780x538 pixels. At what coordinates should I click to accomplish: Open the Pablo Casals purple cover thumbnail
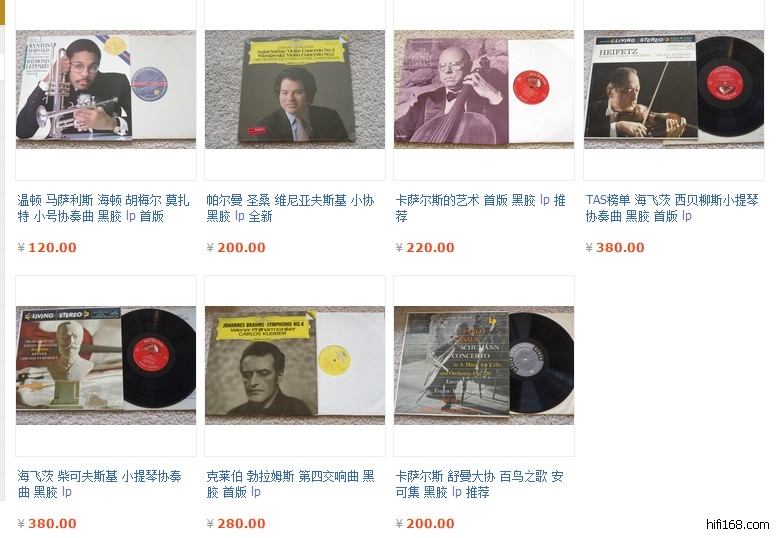pos(484,90)
